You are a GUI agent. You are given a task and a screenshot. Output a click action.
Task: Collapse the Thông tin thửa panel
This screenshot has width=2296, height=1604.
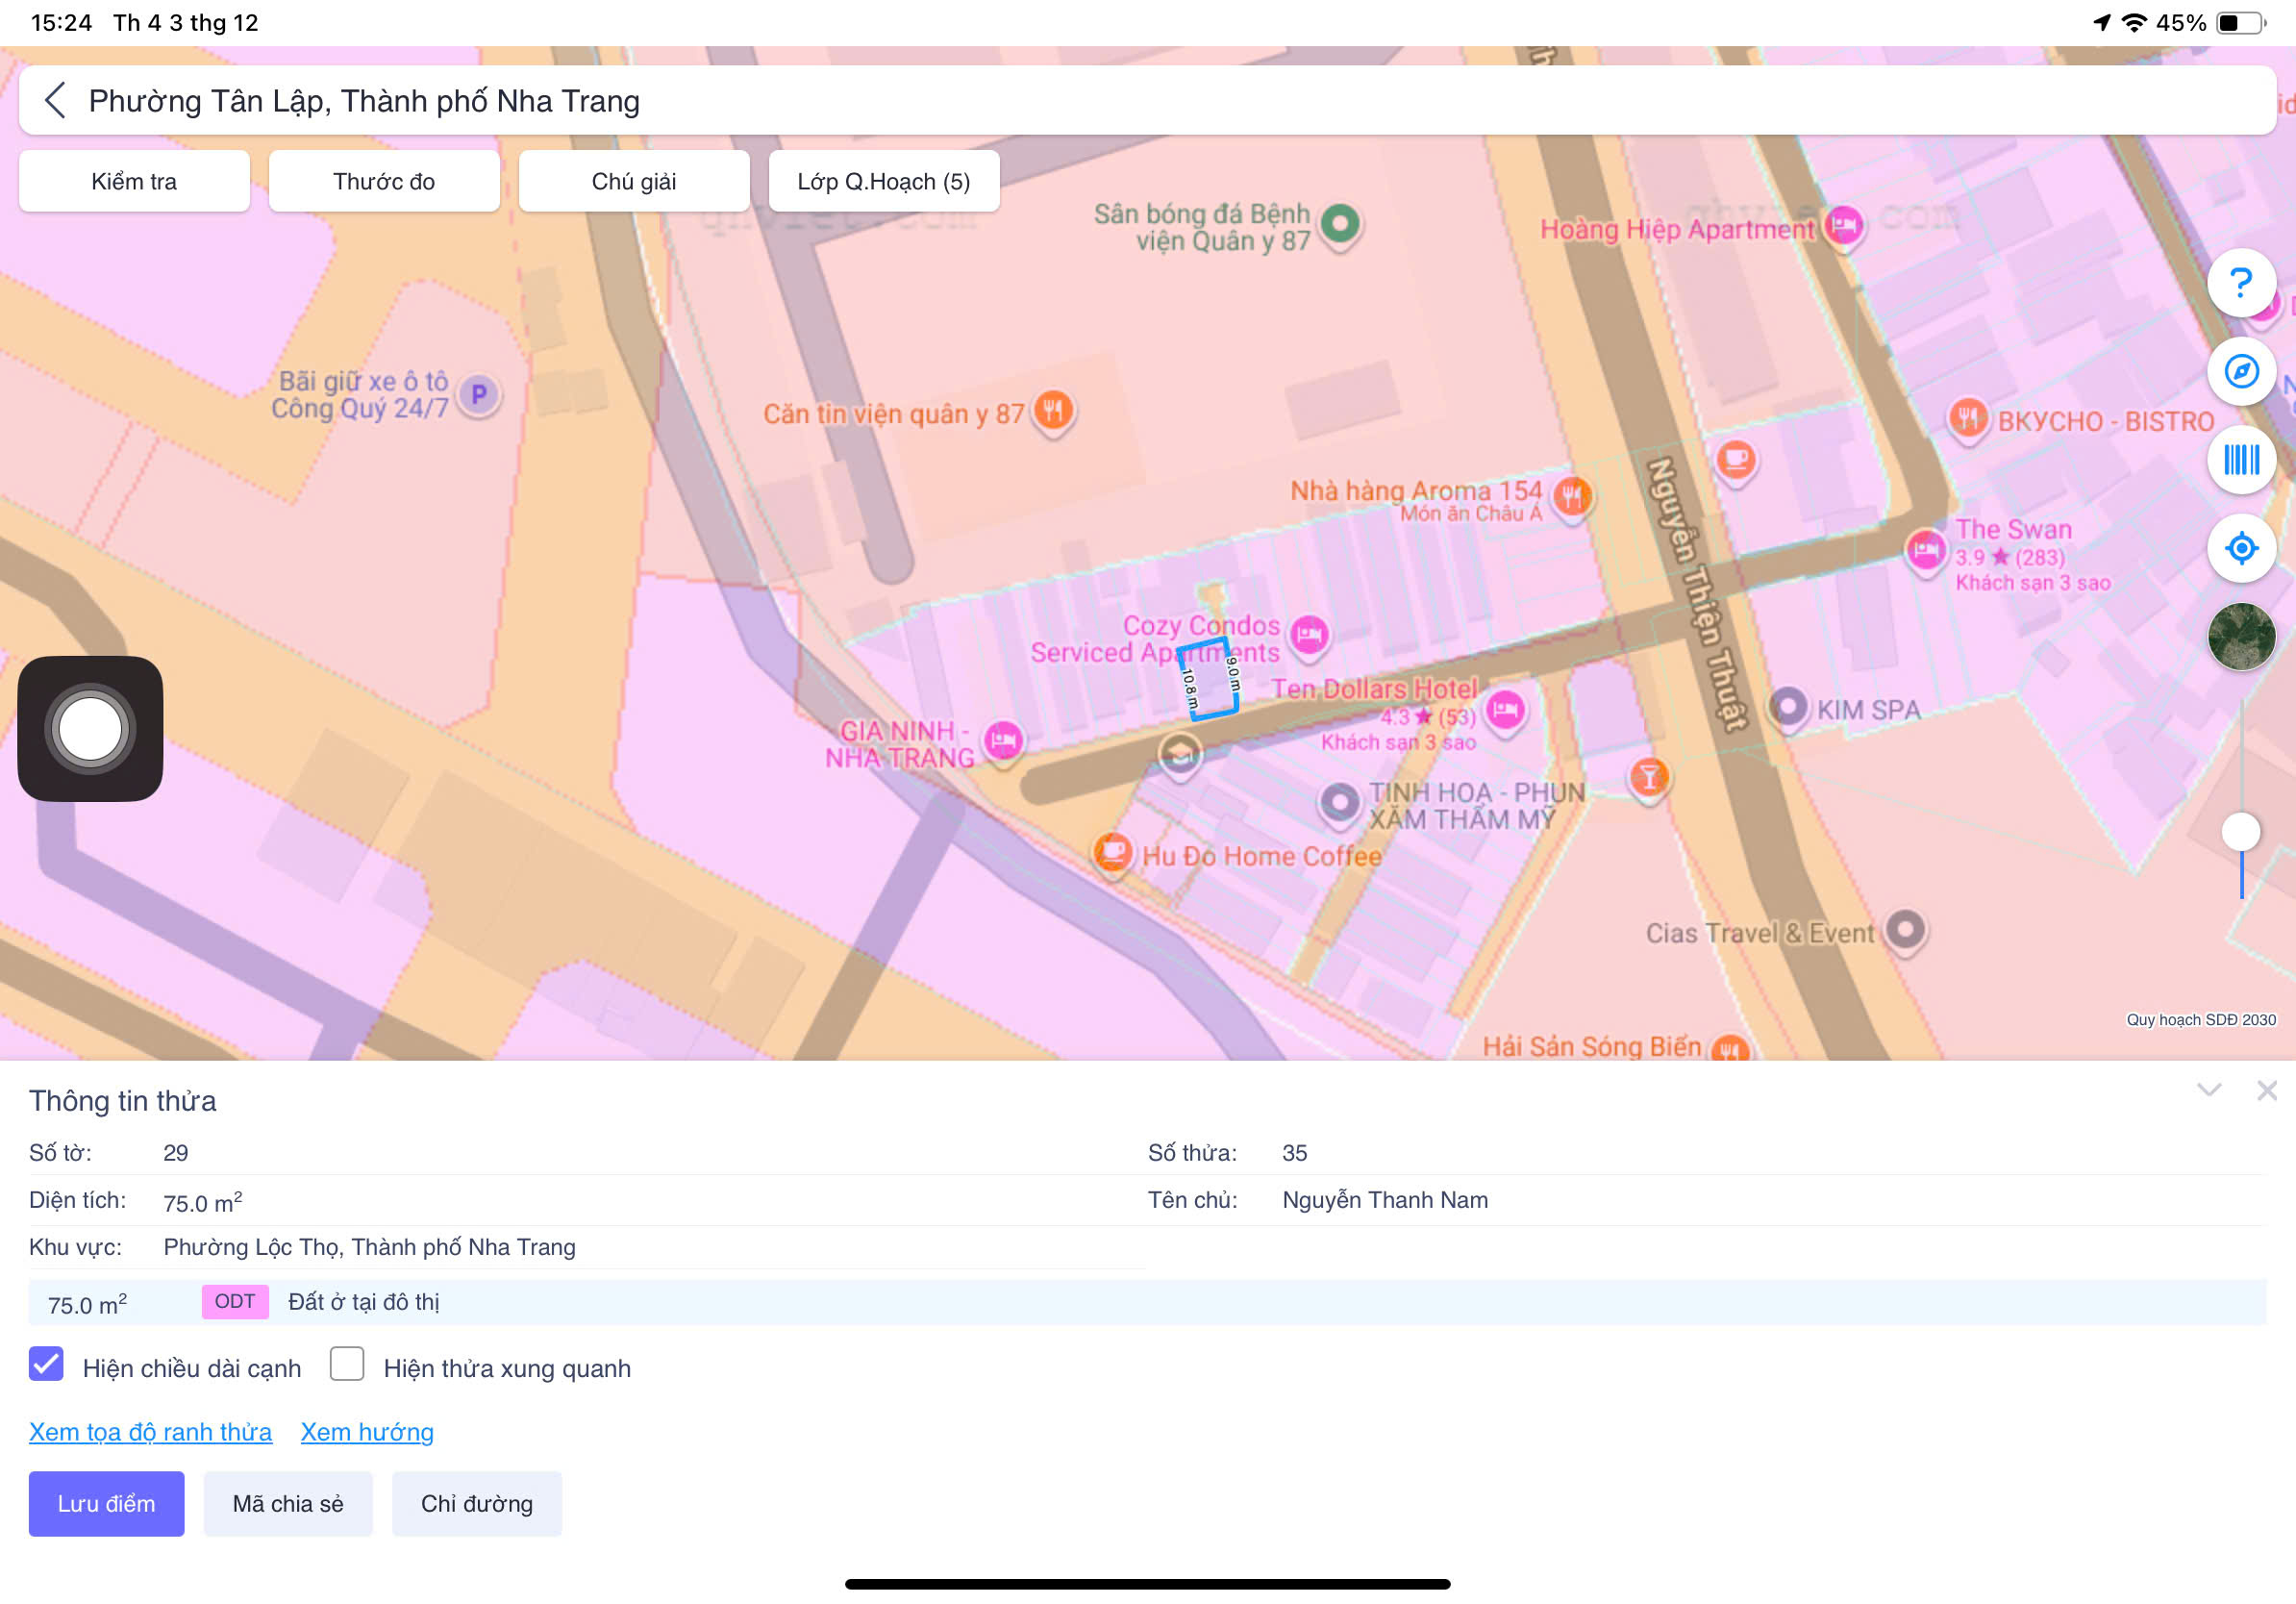(2208, 1090)
